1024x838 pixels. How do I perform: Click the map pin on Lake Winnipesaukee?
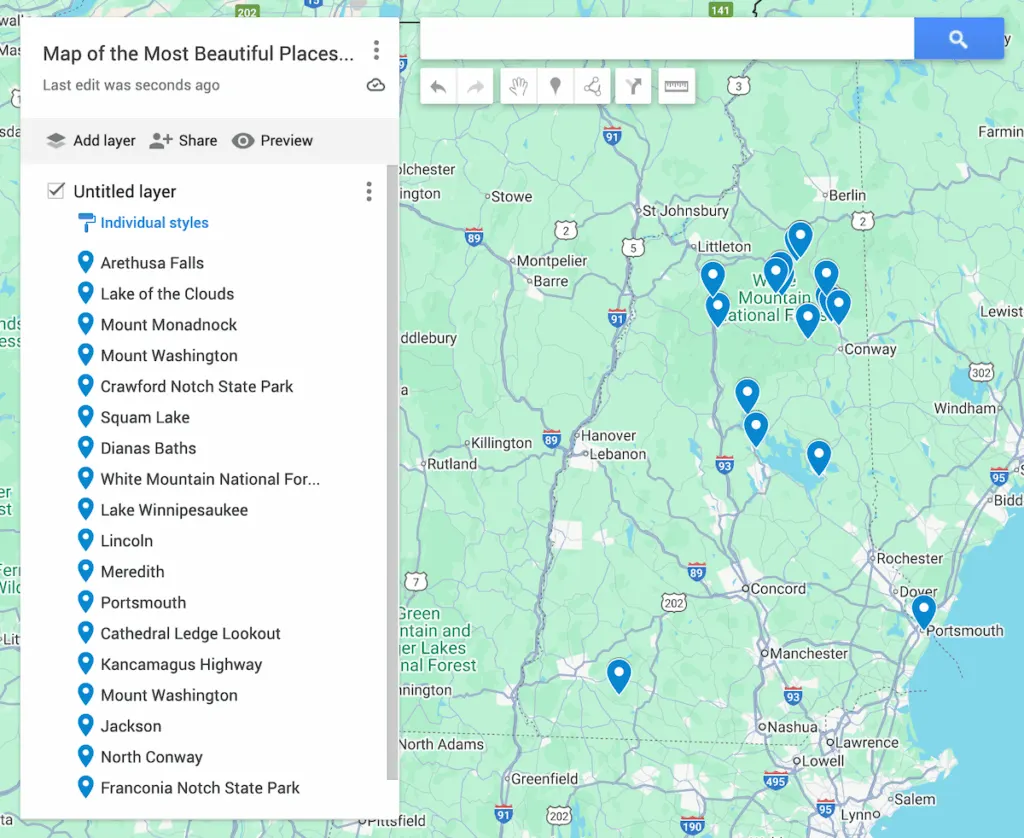coord(818,457)
